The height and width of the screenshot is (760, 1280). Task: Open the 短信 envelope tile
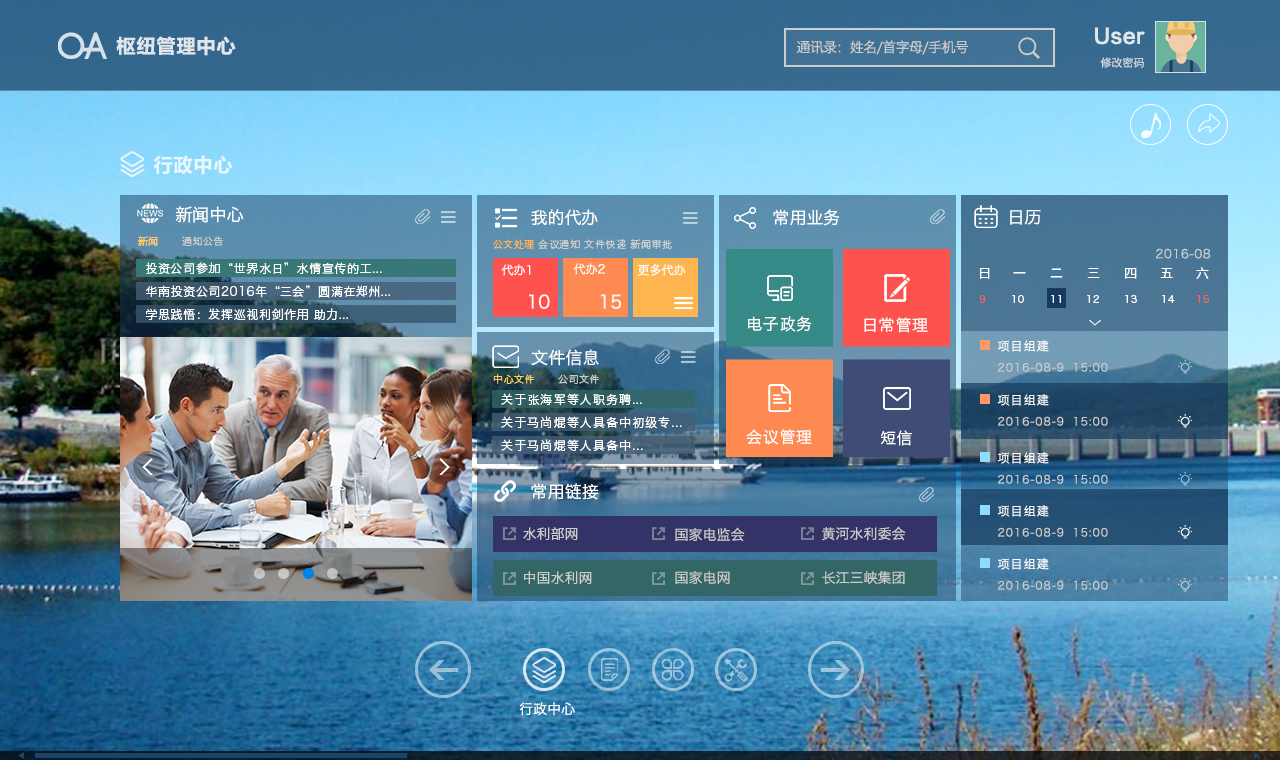896,408
